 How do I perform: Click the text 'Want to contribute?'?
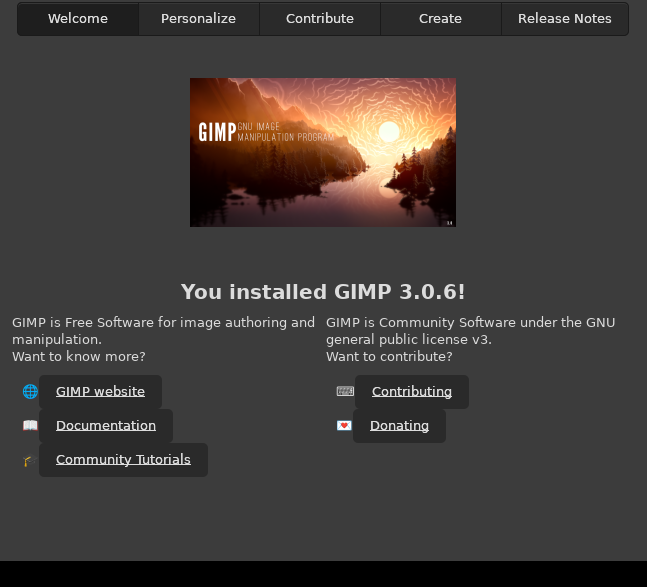coord(389,357)
